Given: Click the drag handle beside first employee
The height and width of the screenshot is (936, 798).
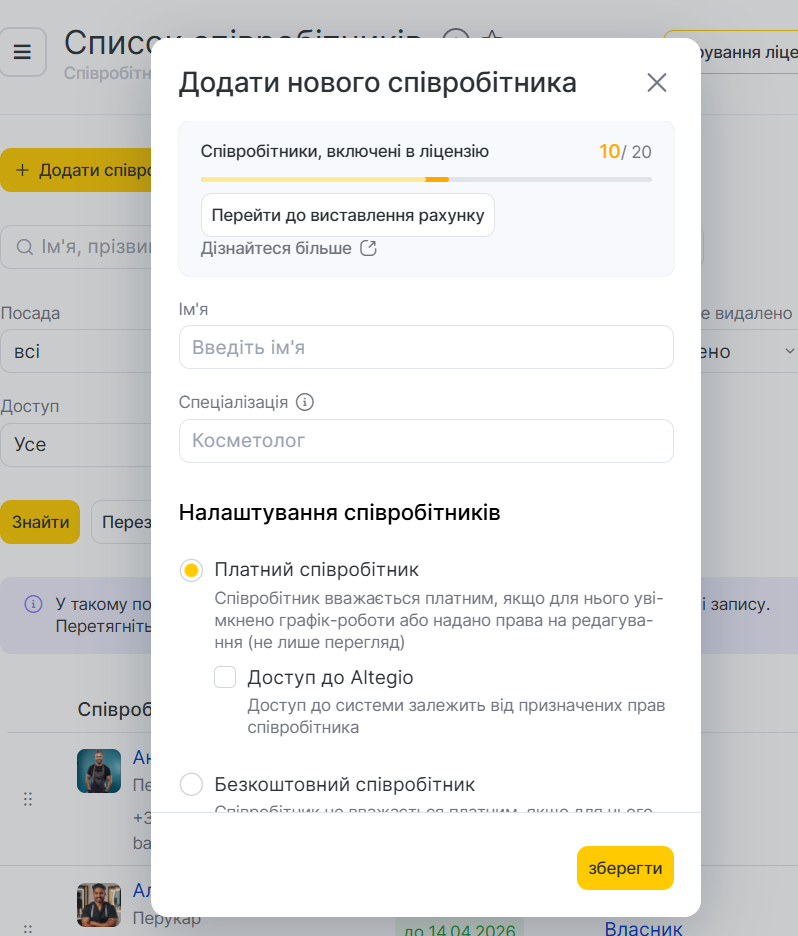Looking at the screenshot, I should pos(28,799).
